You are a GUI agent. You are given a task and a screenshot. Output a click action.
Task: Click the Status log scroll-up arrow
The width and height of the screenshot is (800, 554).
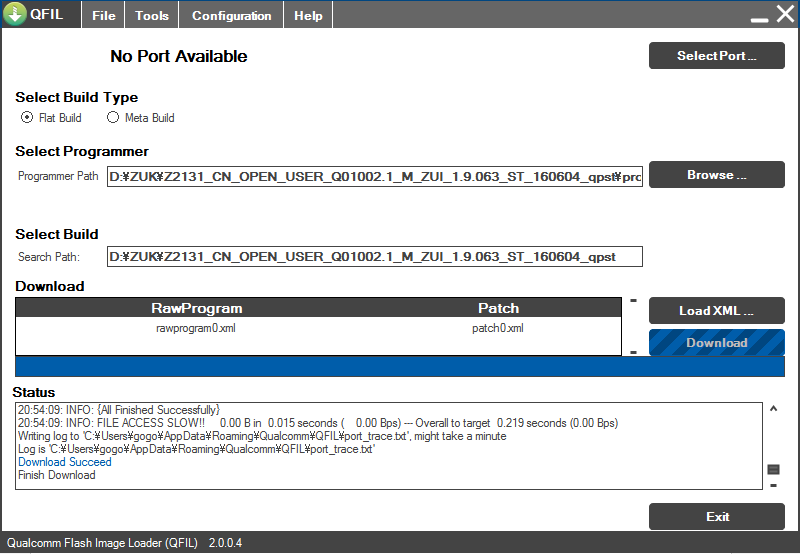coord(773,409)
